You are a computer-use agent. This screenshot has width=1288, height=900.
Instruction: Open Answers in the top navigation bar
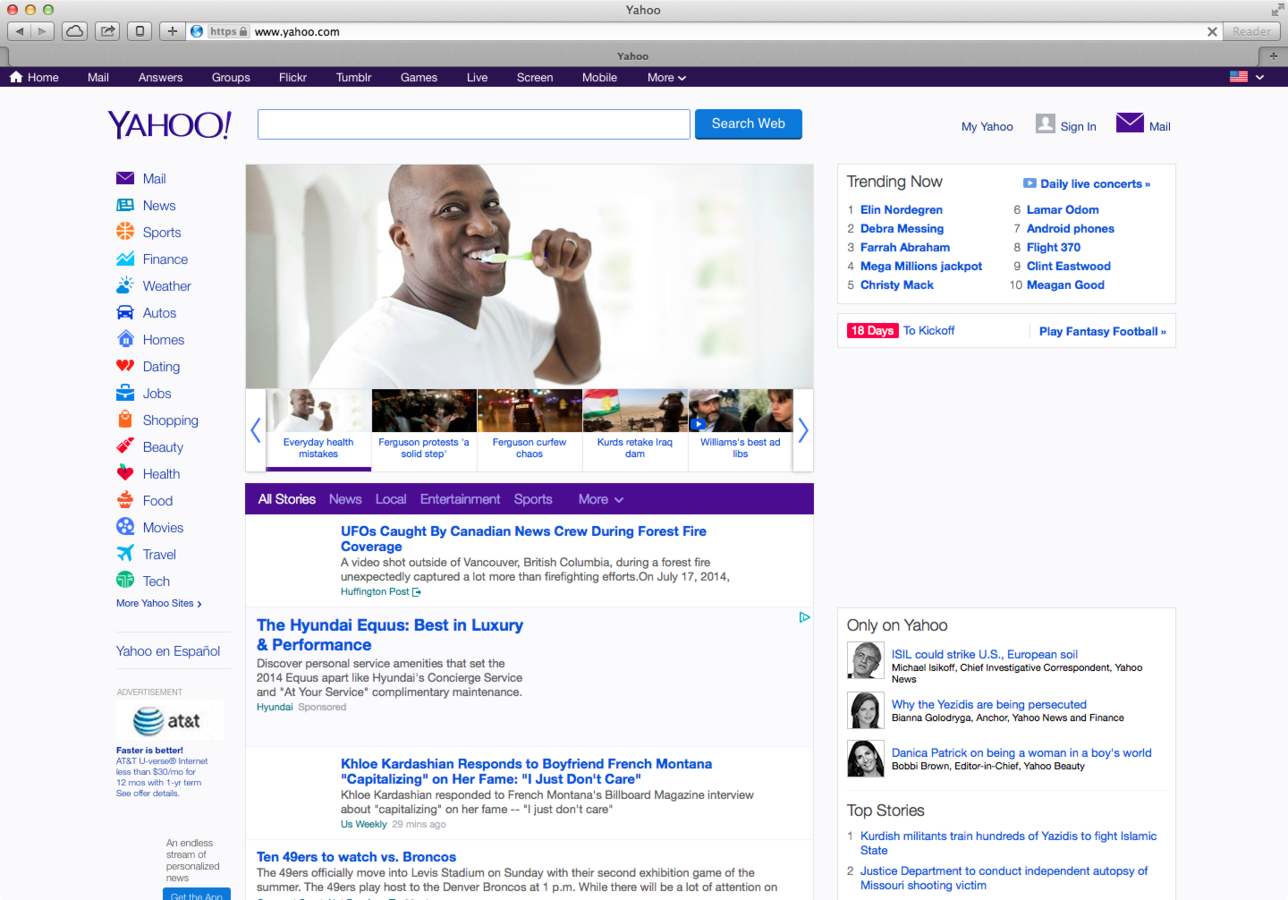click(x=160, y=77)
